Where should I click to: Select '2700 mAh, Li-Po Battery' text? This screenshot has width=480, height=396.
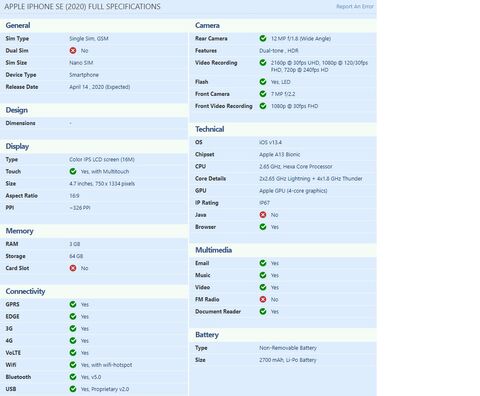(288, 360)
